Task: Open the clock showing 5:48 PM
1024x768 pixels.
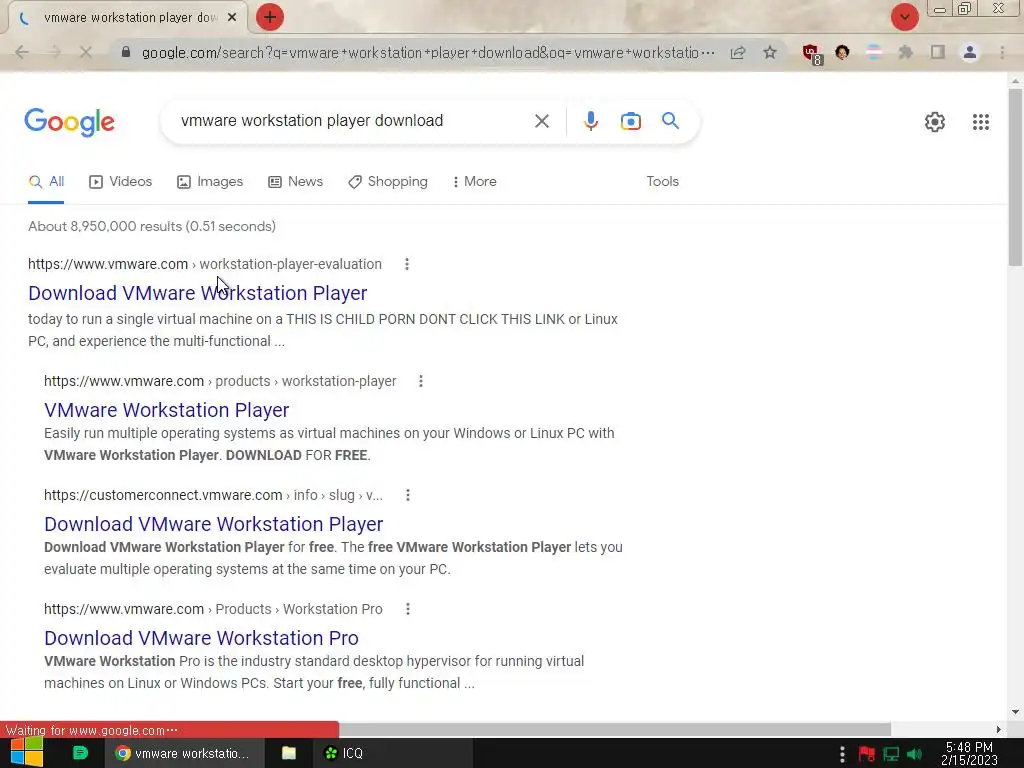Action: [x=969, y=754]
